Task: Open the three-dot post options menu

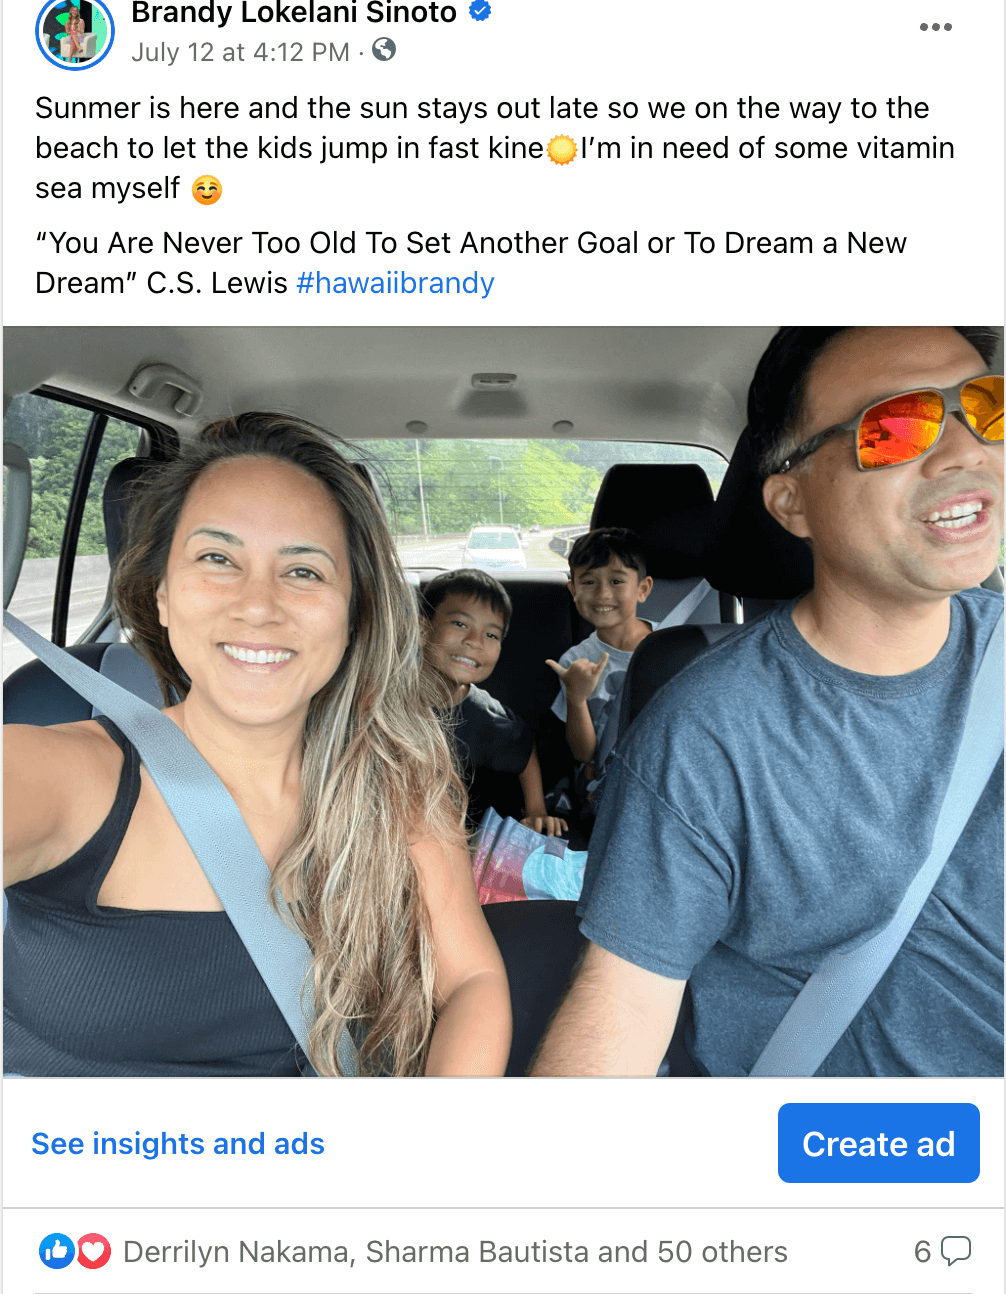Action: [935, 27]
